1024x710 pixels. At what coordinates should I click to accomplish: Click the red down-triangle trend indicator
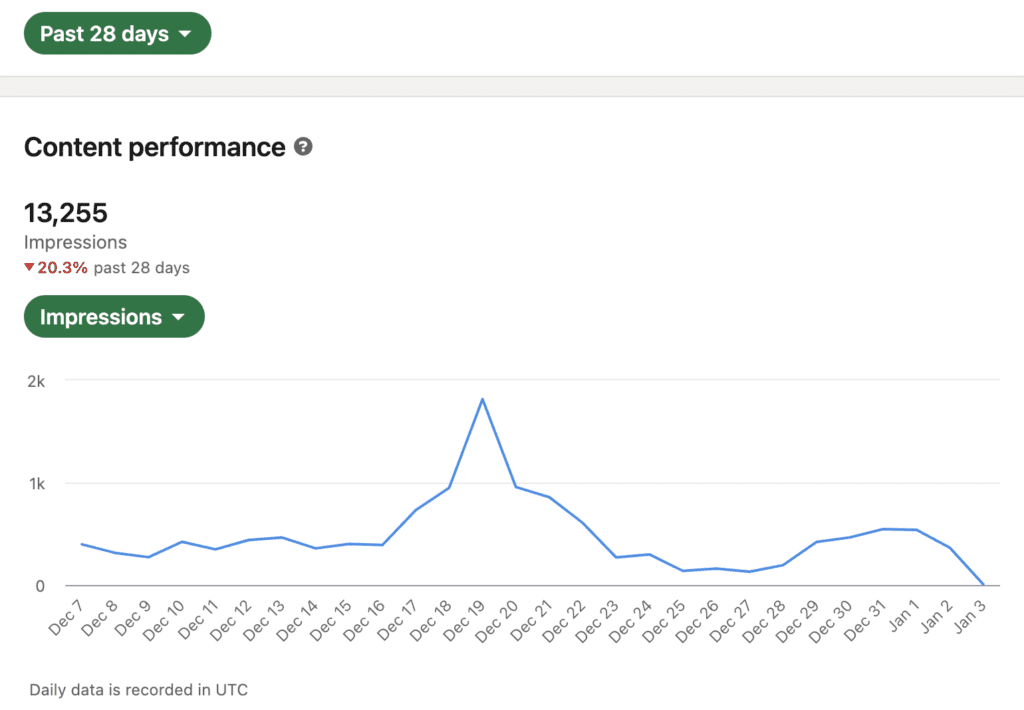(x=29, y=267)
